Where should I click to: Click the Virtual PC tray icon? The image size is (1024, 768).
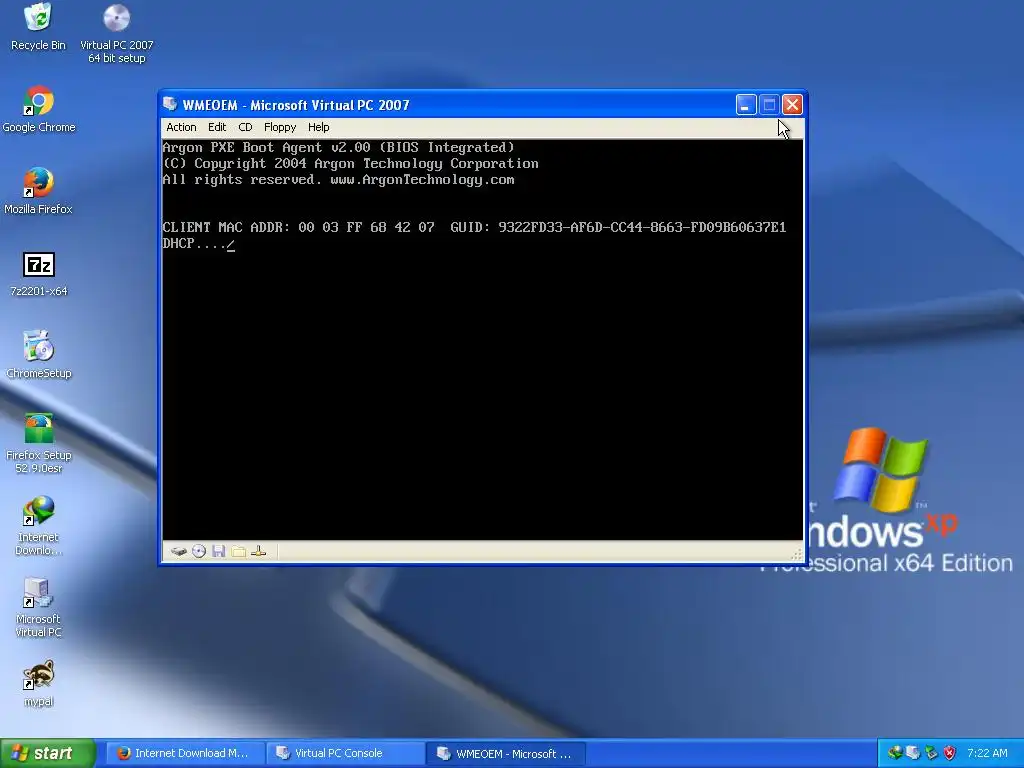(x=913, y=753)
